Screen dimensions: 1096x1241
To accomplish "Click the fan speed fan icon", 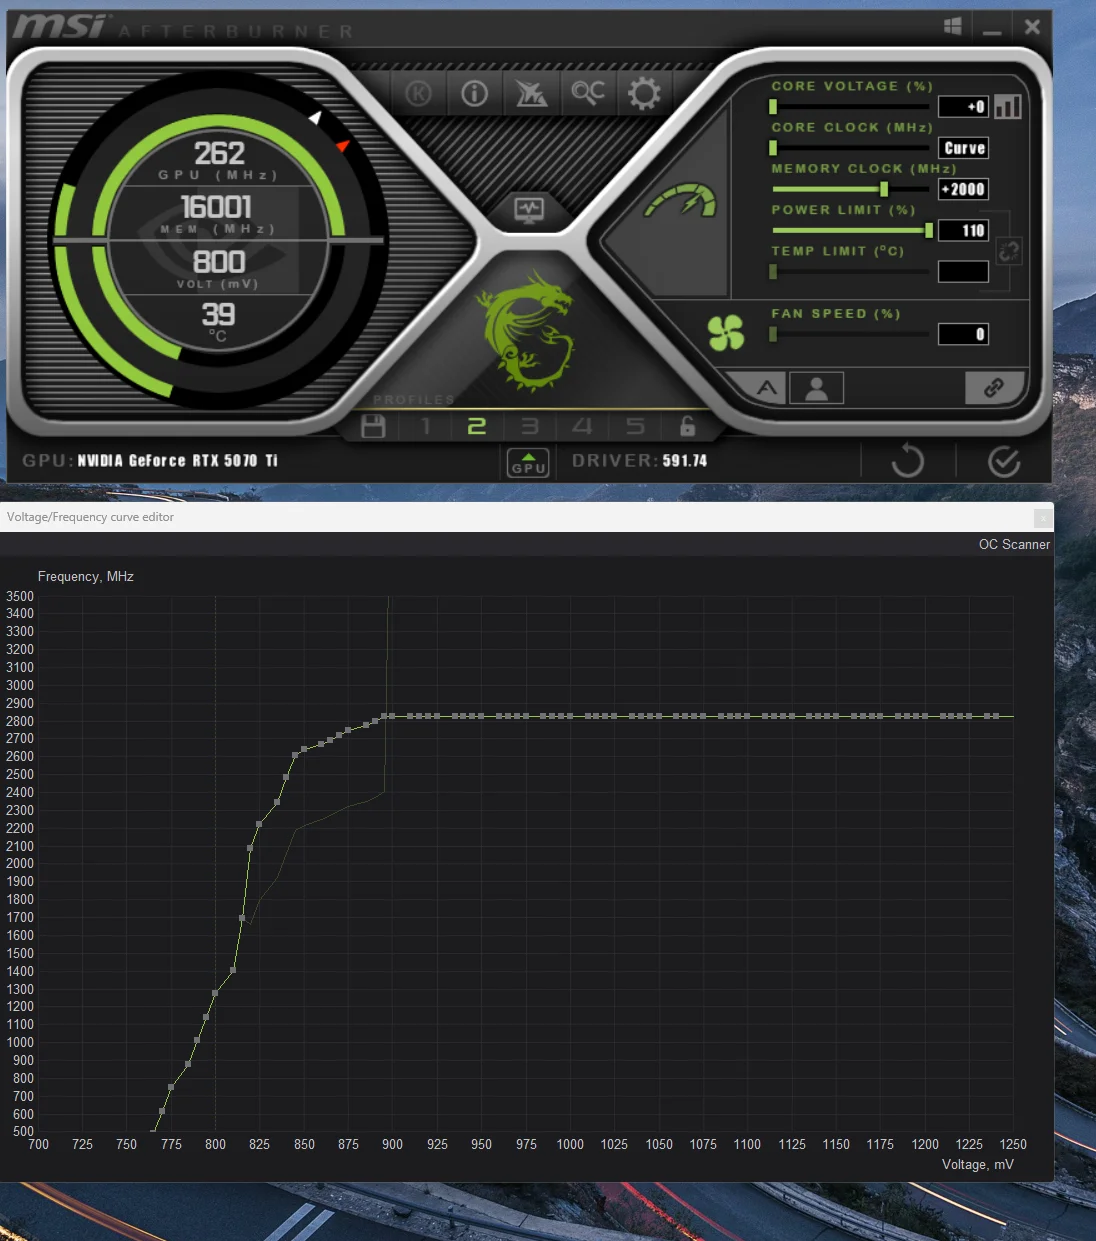I will 726,333.
